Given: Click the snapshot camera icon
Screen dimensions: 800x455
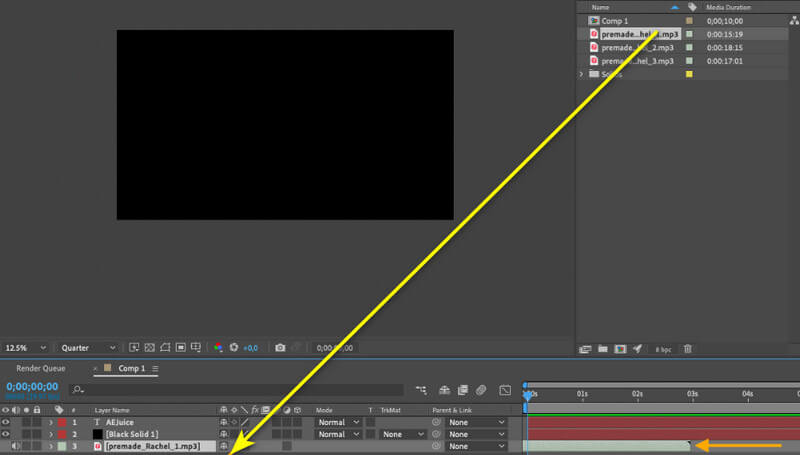Looking at the screenshot, I should tap(280, 348).
